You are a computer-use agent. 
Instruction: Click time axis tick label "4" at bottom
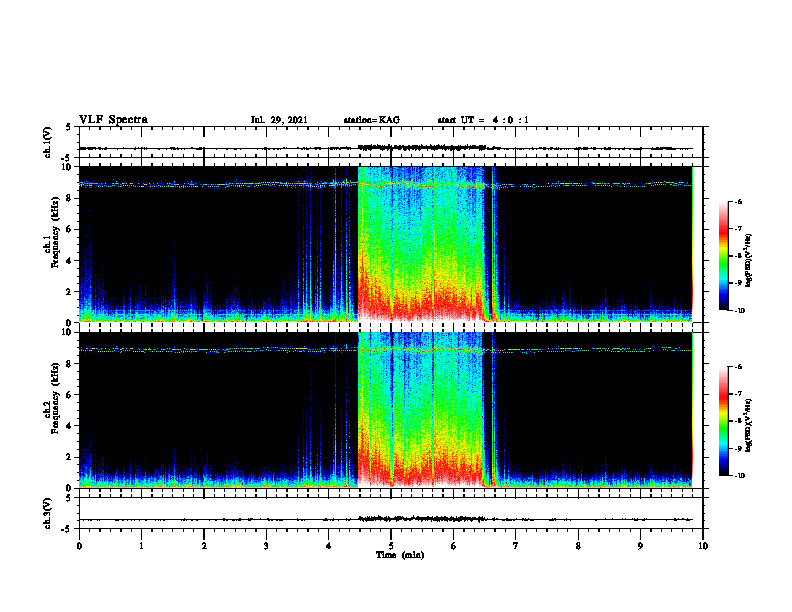[x=328, y=546]
